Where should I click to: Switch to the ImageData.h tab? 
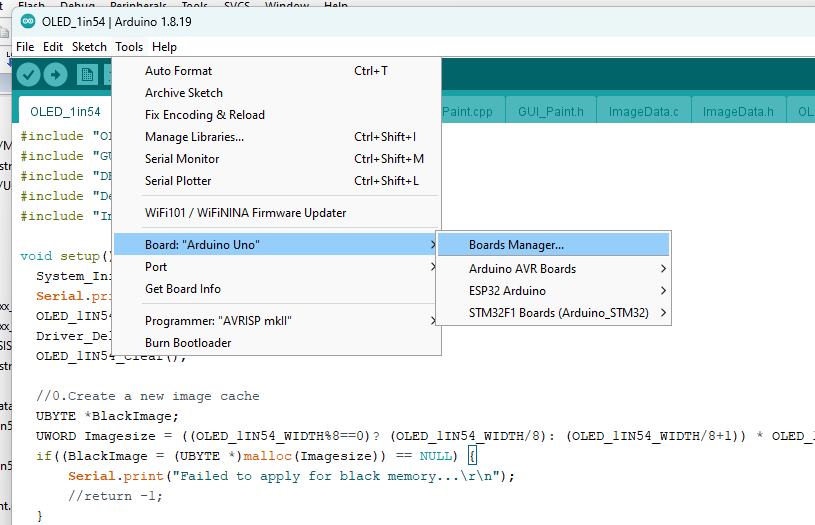[x=738, y=112]
